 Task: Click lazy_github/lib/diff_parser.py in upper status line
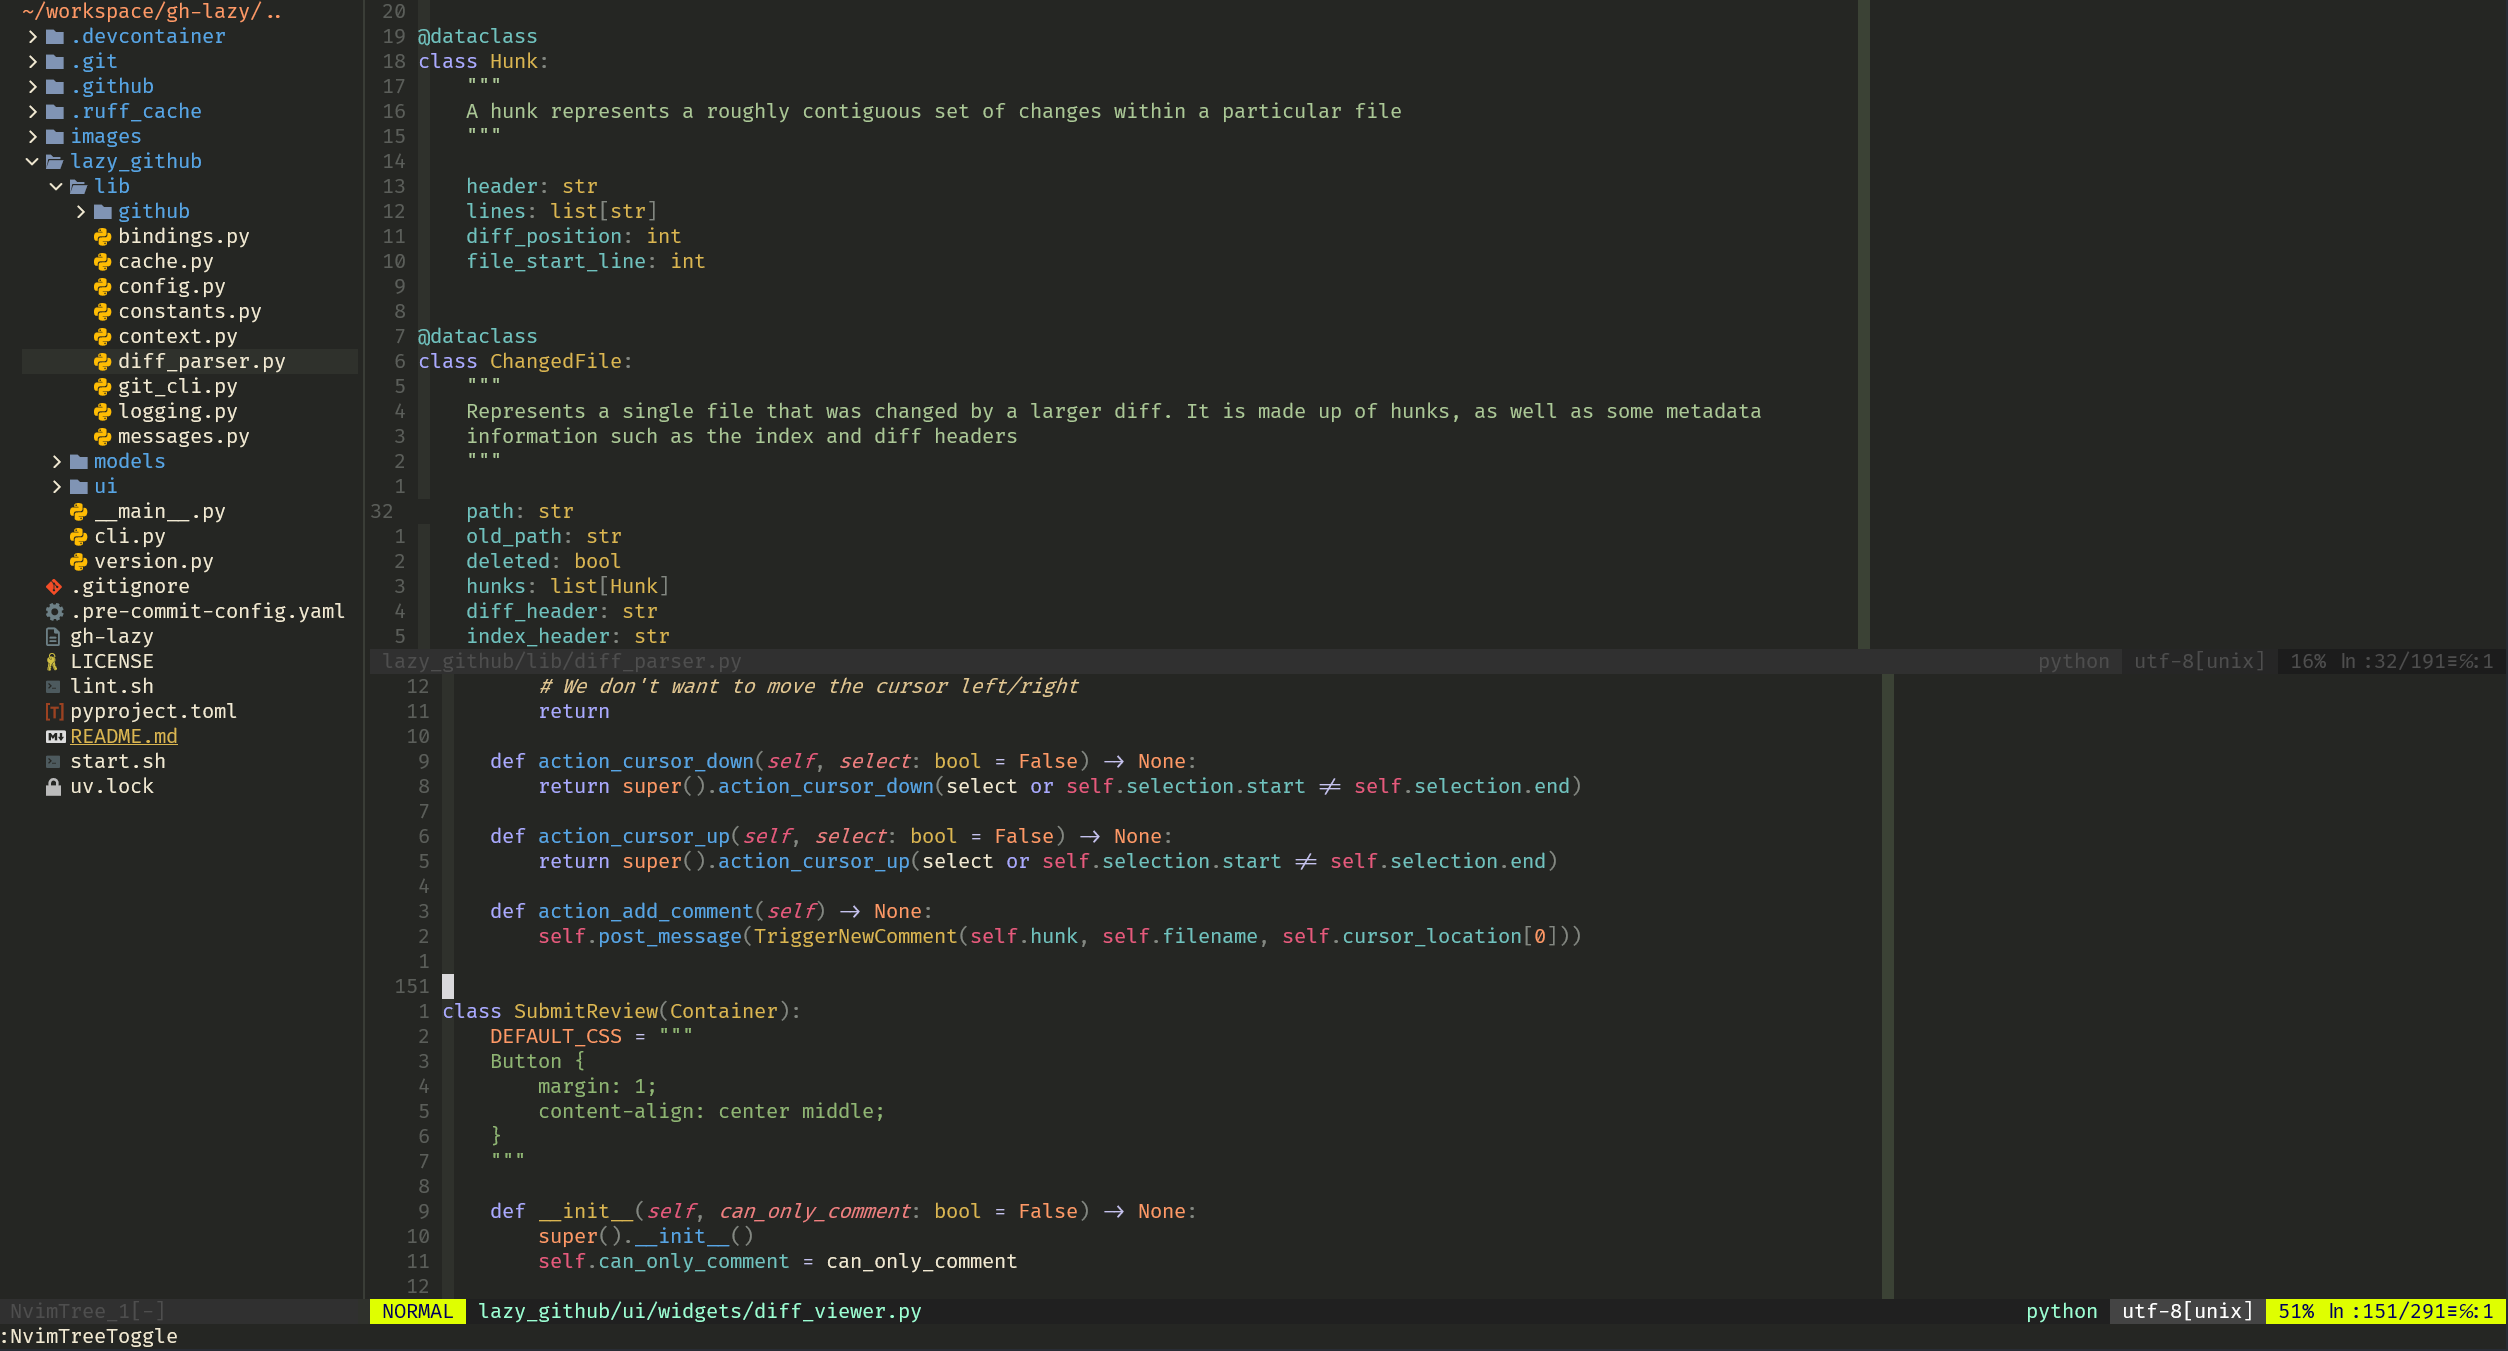562,661
